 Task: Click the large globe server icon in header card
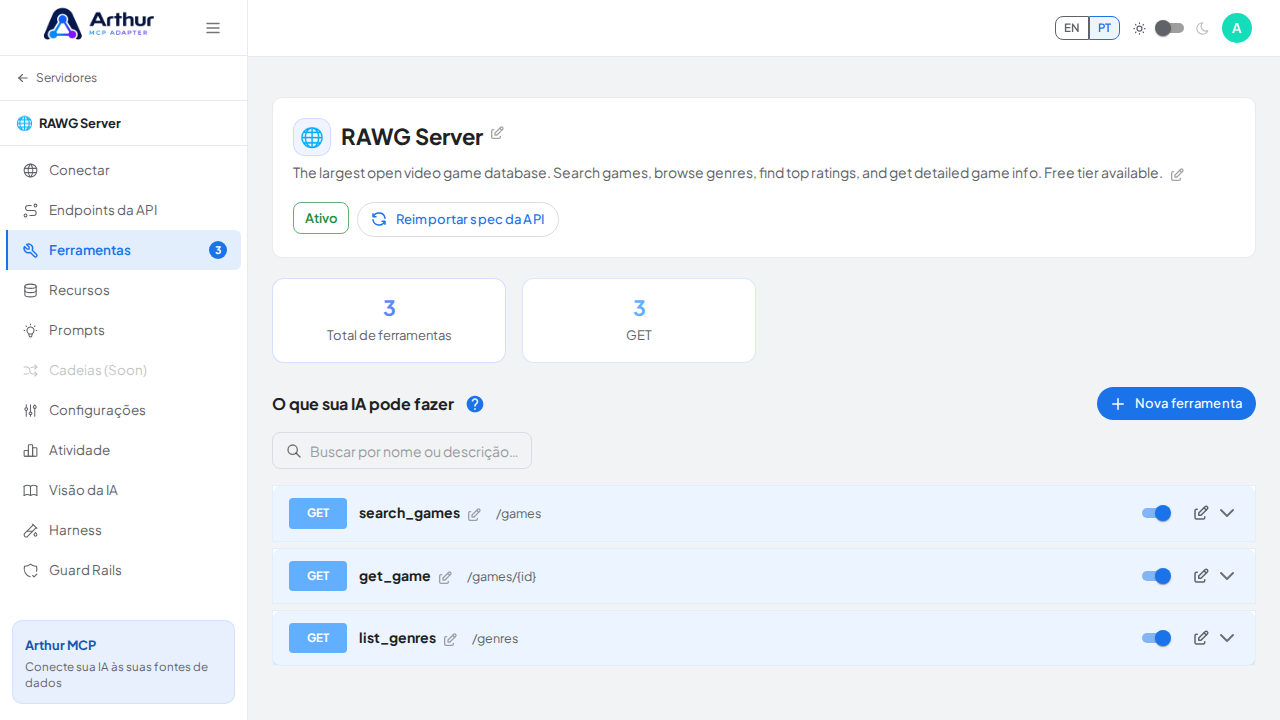(x=312, y=137)
